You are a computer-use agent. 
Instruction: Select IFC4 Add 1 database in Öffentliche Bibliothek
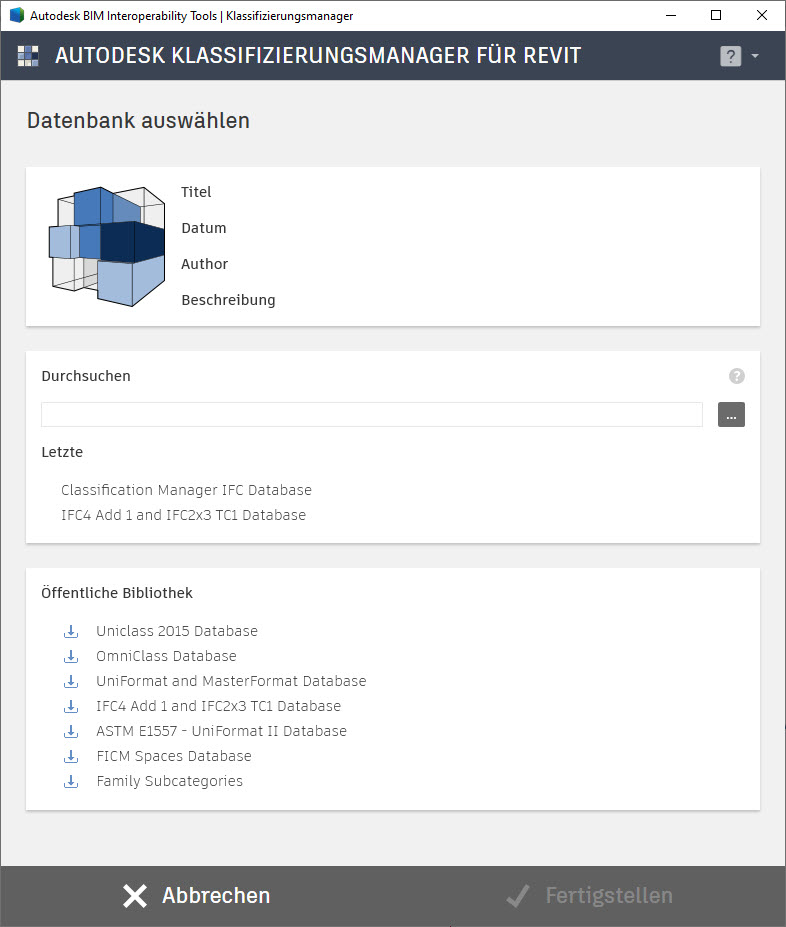(x=219, y=706)
